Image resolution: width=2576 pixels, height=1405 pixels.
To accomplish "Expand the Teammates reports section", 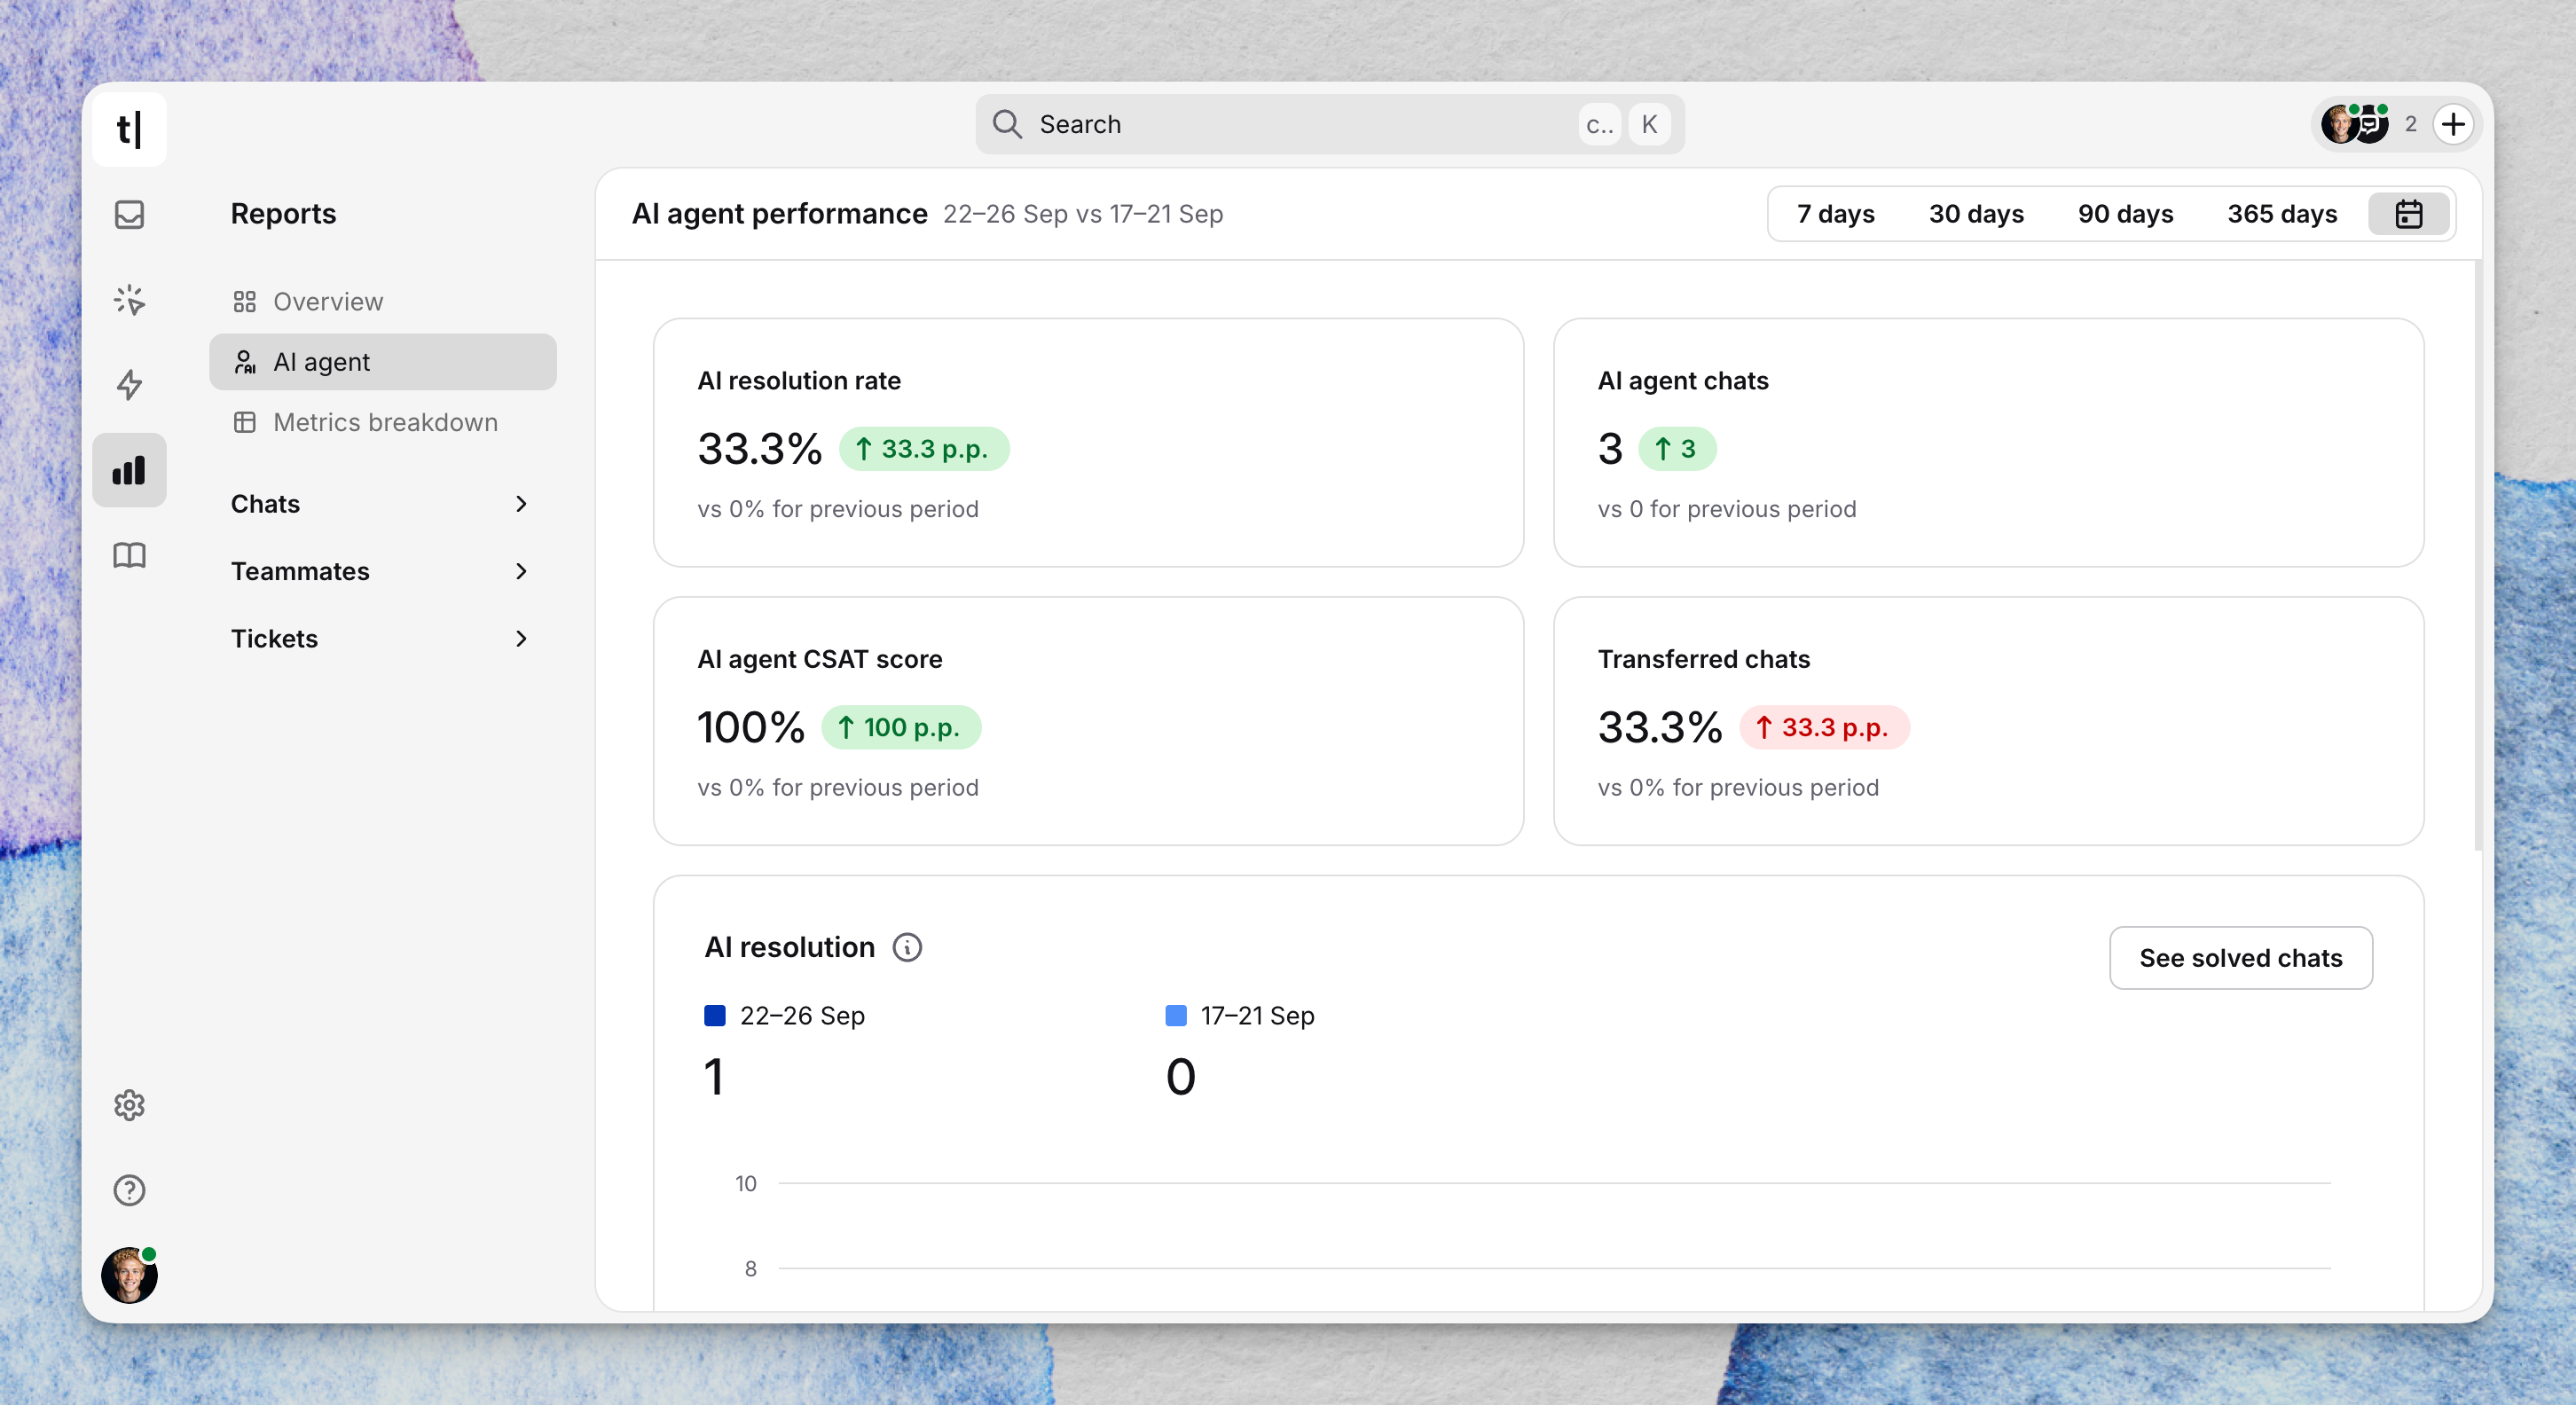I will 380,571.
